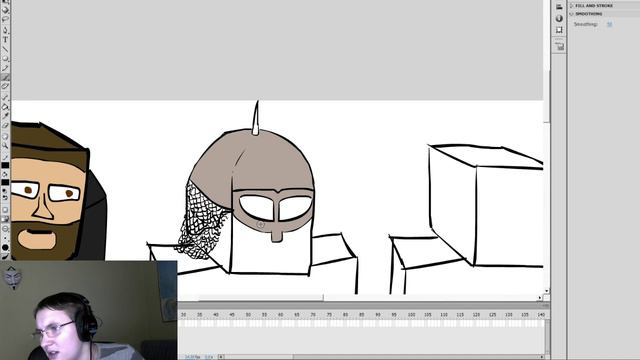Viewport: 640px width, 360px height.
Task: Edit the Smoothing value field
Action: (609, 24)
